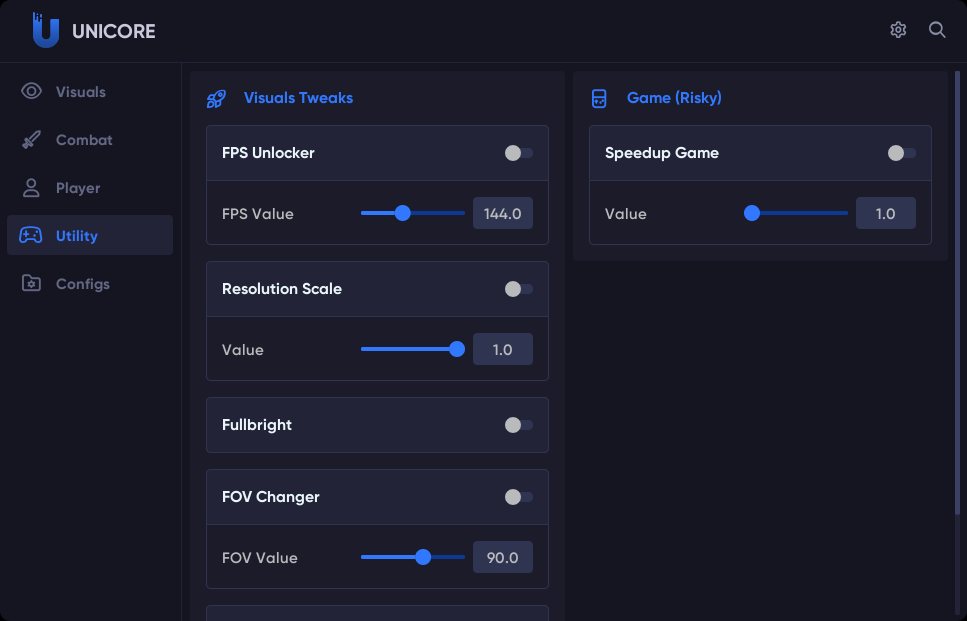Image resolution: width=967 pixels, height=621 pixels.
Task: Toggle Speedup Game on
Action: [x=901, y=152]
